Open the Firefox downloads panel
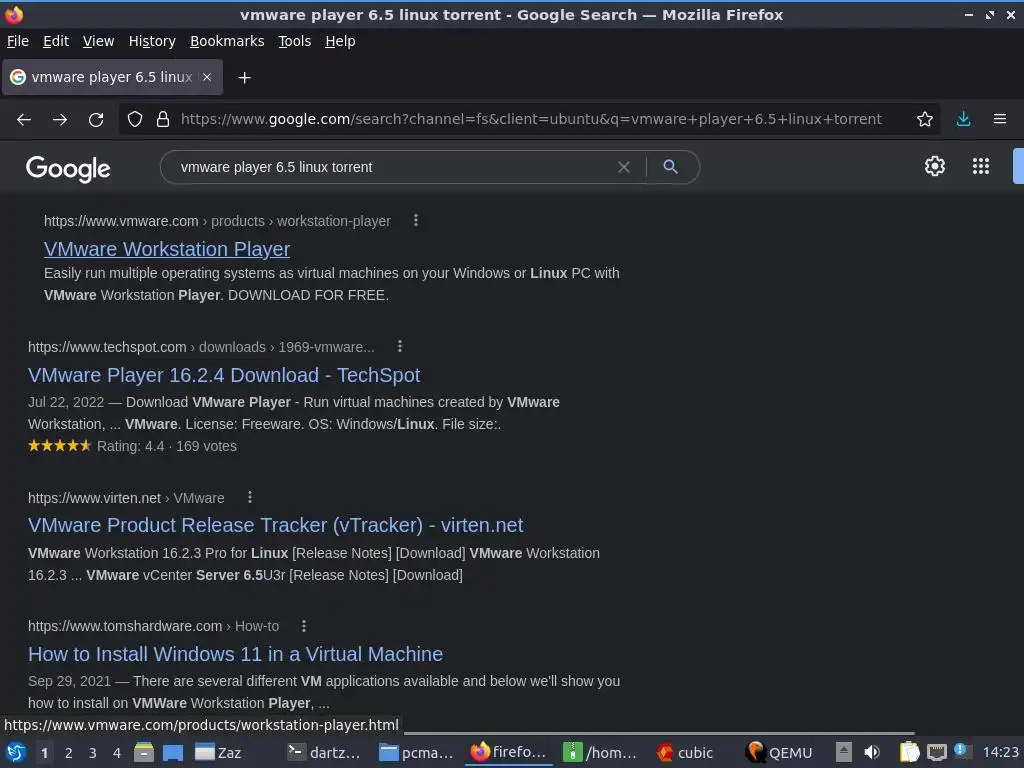 (963, 120)
